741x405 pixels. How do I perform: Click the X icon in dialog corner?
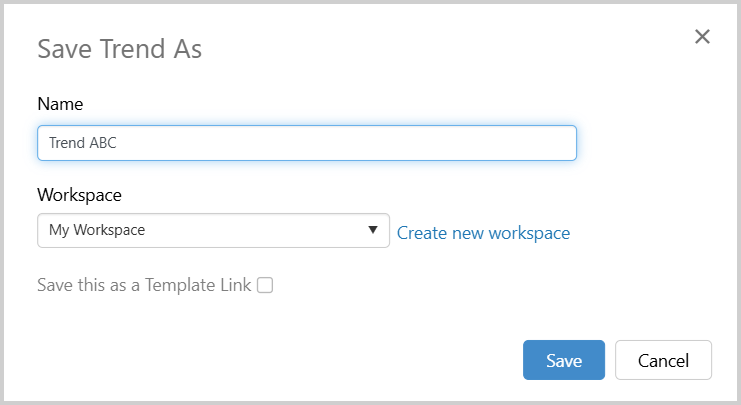coord(702,37)
